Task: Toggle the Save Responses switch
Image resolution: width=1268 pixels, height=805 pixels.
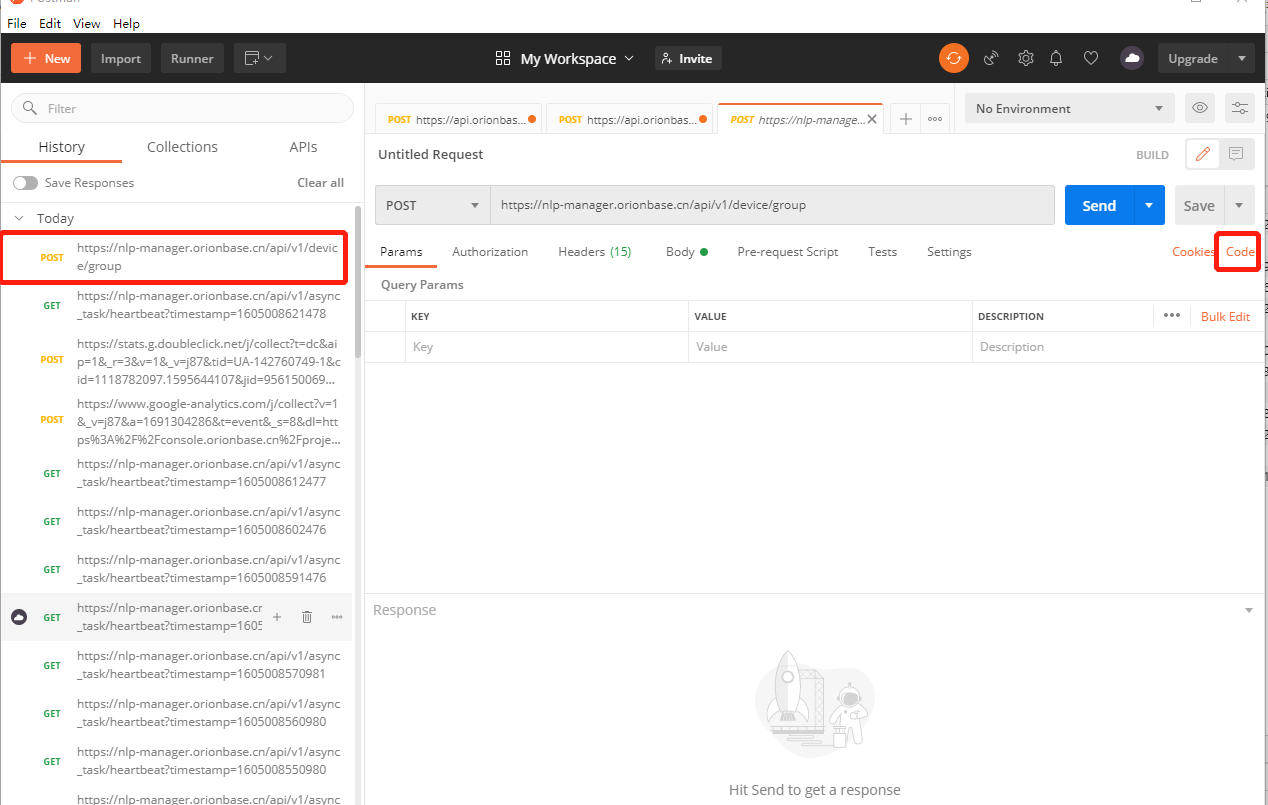Action: tap(26, 182)
